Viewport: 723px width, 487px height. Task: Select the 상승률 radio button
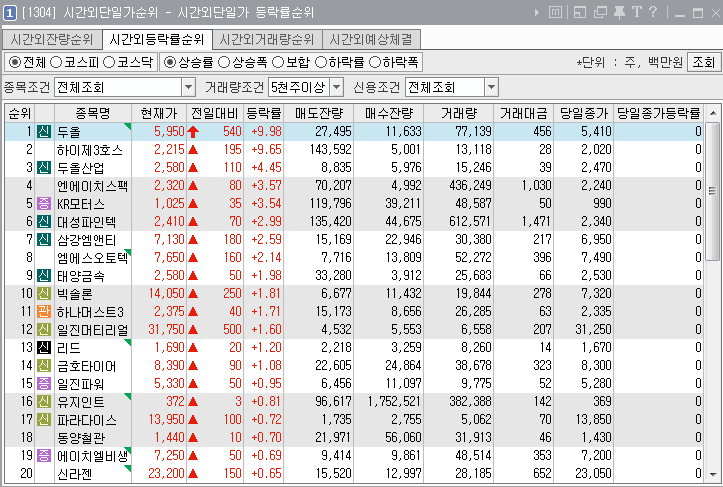click(170, 62)
